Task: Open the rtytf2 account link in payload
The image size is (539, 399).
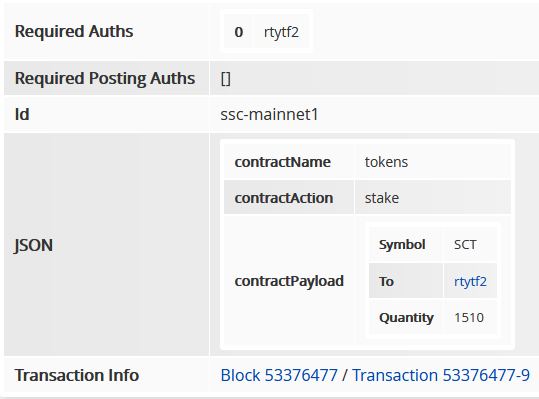Action: (x=470, y=281)
